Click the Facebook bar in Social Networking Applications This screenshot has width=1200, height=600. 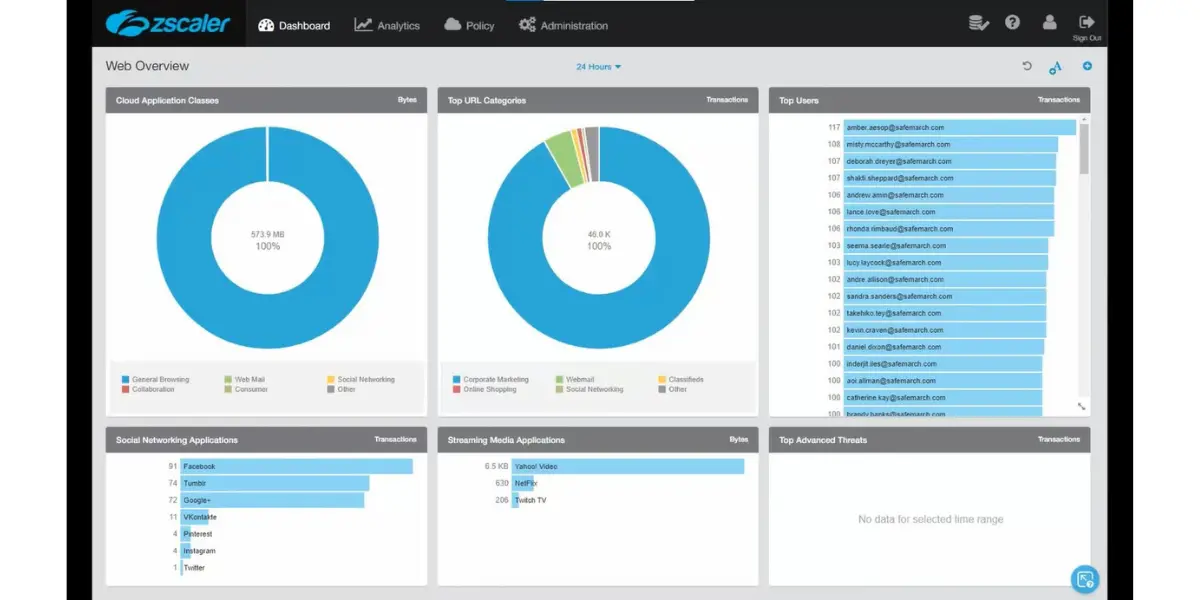296,467
